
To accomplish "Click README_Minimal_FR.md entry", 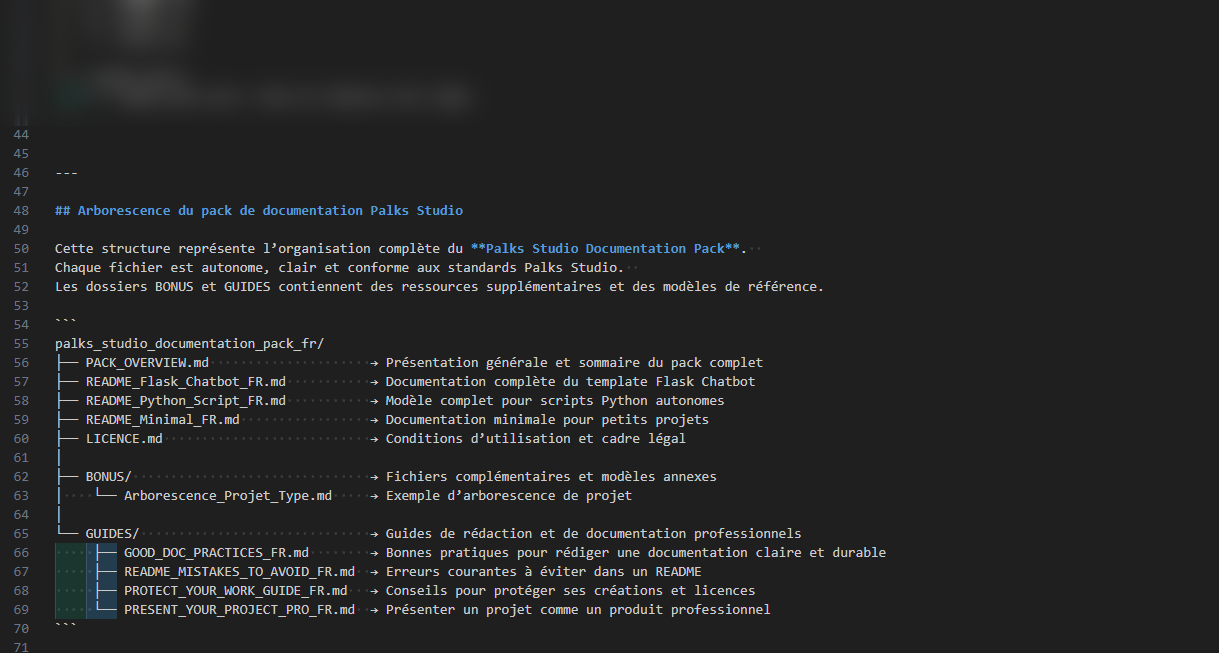I will coord(162,420).
